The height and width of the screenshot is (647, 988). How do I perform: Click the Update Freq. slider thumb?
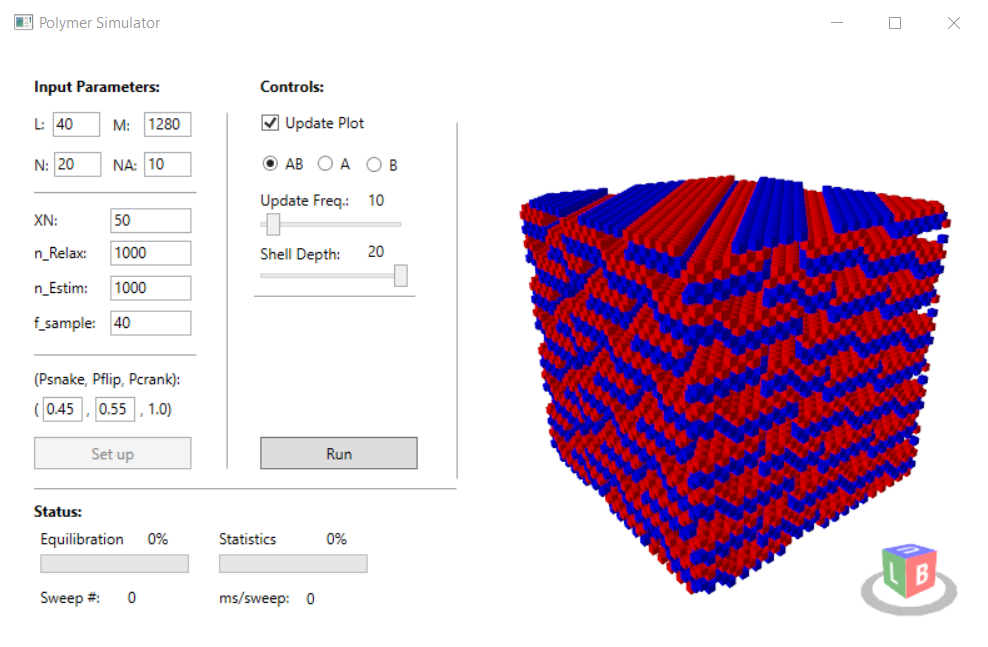272,225
